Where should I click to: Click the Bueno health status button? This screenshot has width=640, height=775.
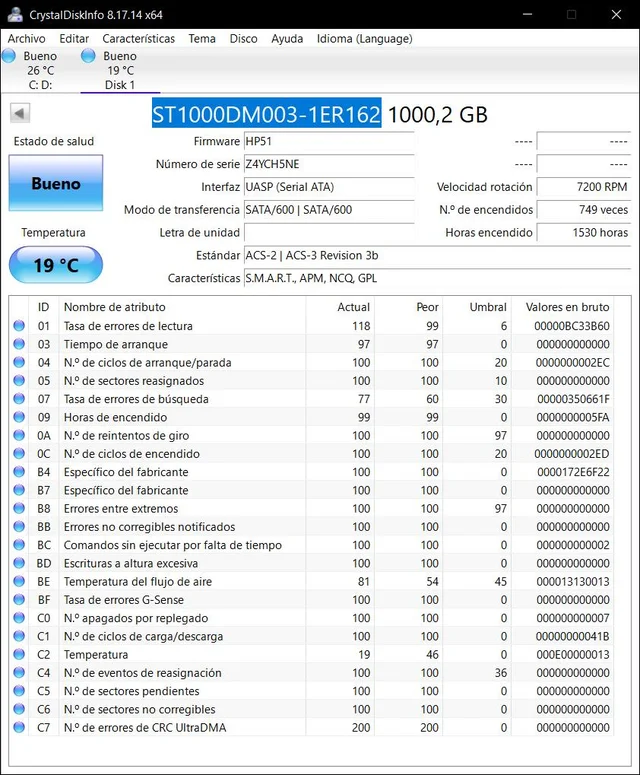pyautogui.click(x=56, y=183)
